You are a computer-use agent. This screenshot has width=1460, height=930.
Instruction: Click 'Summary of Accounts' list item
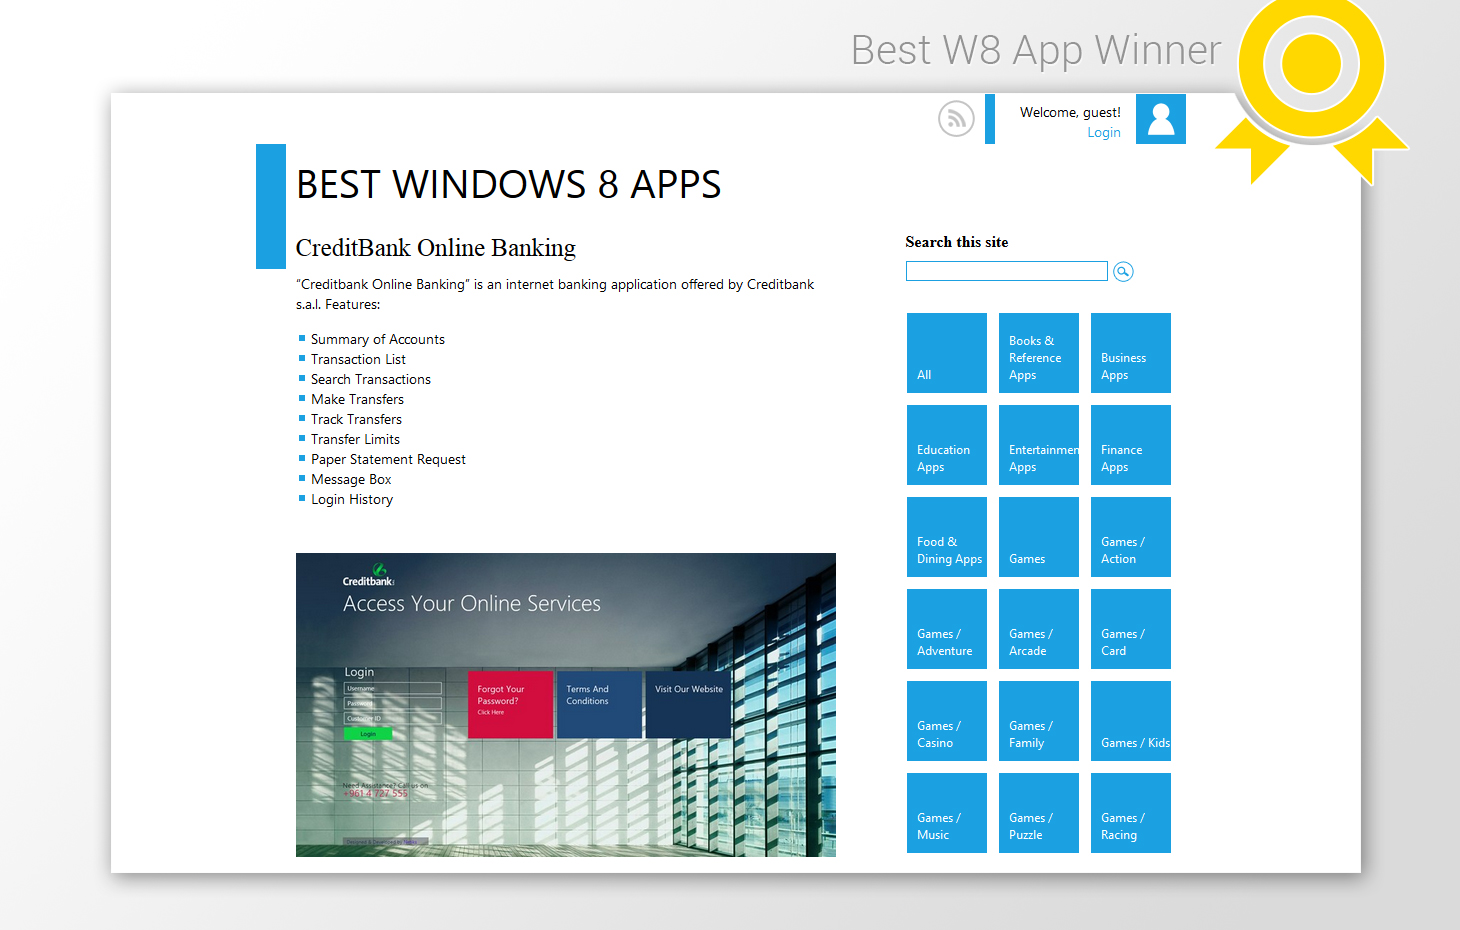(378, 340)
